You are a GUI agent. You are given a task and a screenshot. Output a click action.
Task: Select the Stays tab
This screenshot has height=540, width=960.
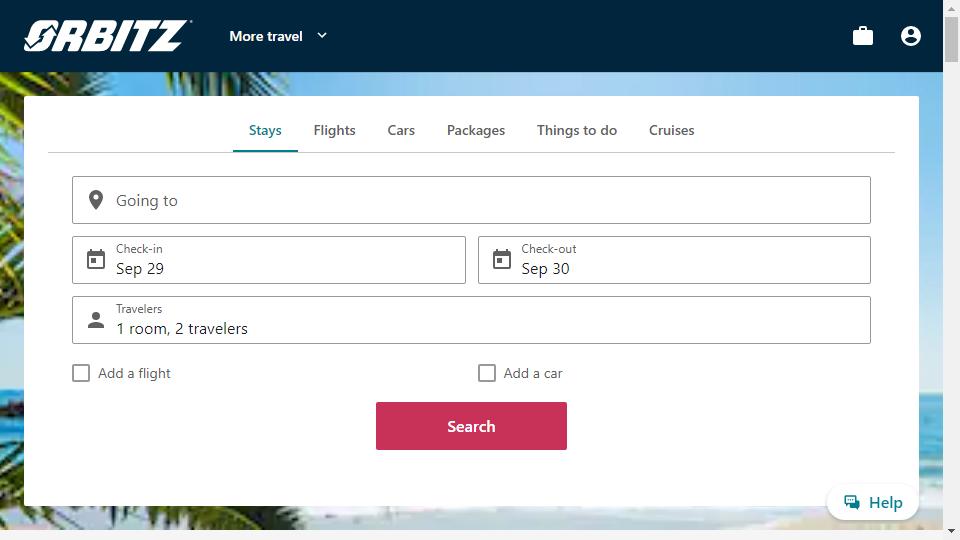tap(265, 130)
